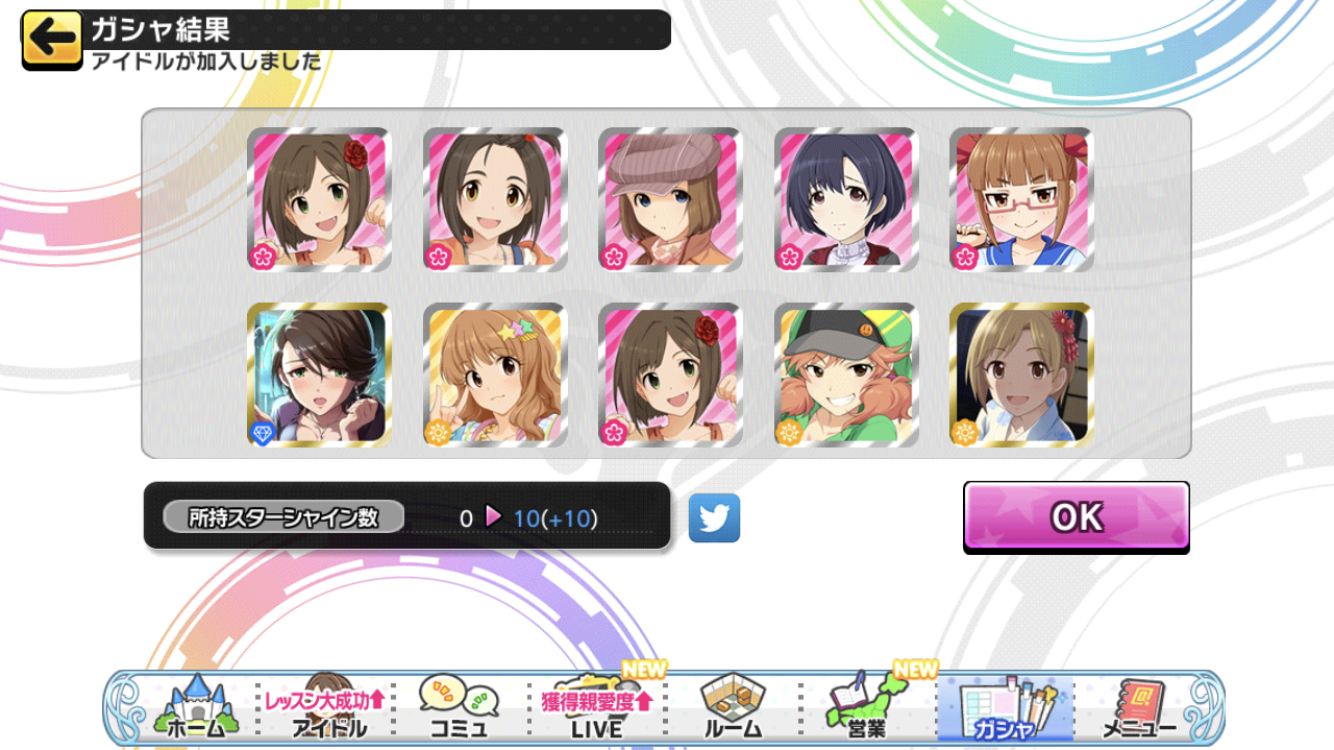Open the アイドル menu in bottom bar
Screen dimensions: 1334x750
(326, 706)
